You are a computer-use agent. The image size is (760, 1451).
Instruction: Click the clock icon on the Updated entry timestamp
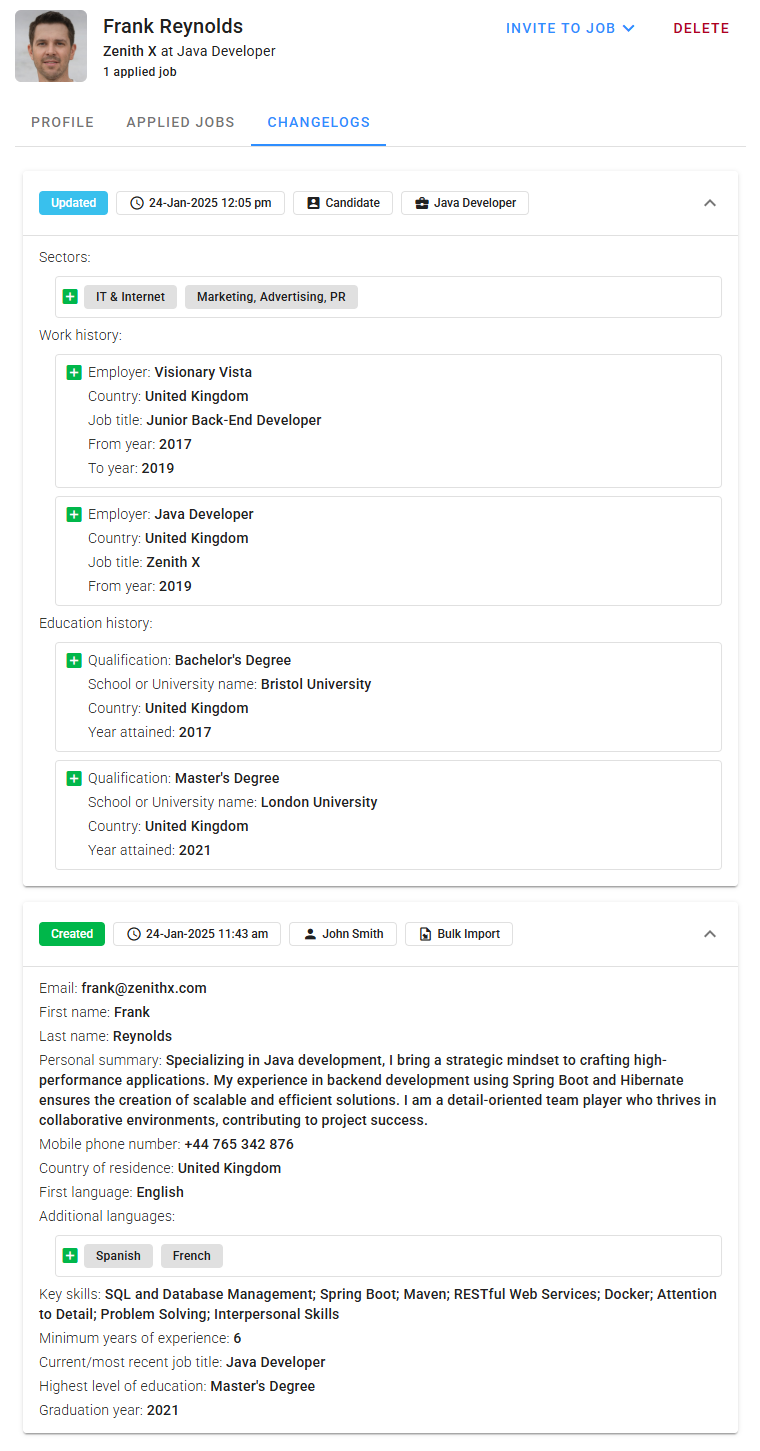(x=136, y=203)
